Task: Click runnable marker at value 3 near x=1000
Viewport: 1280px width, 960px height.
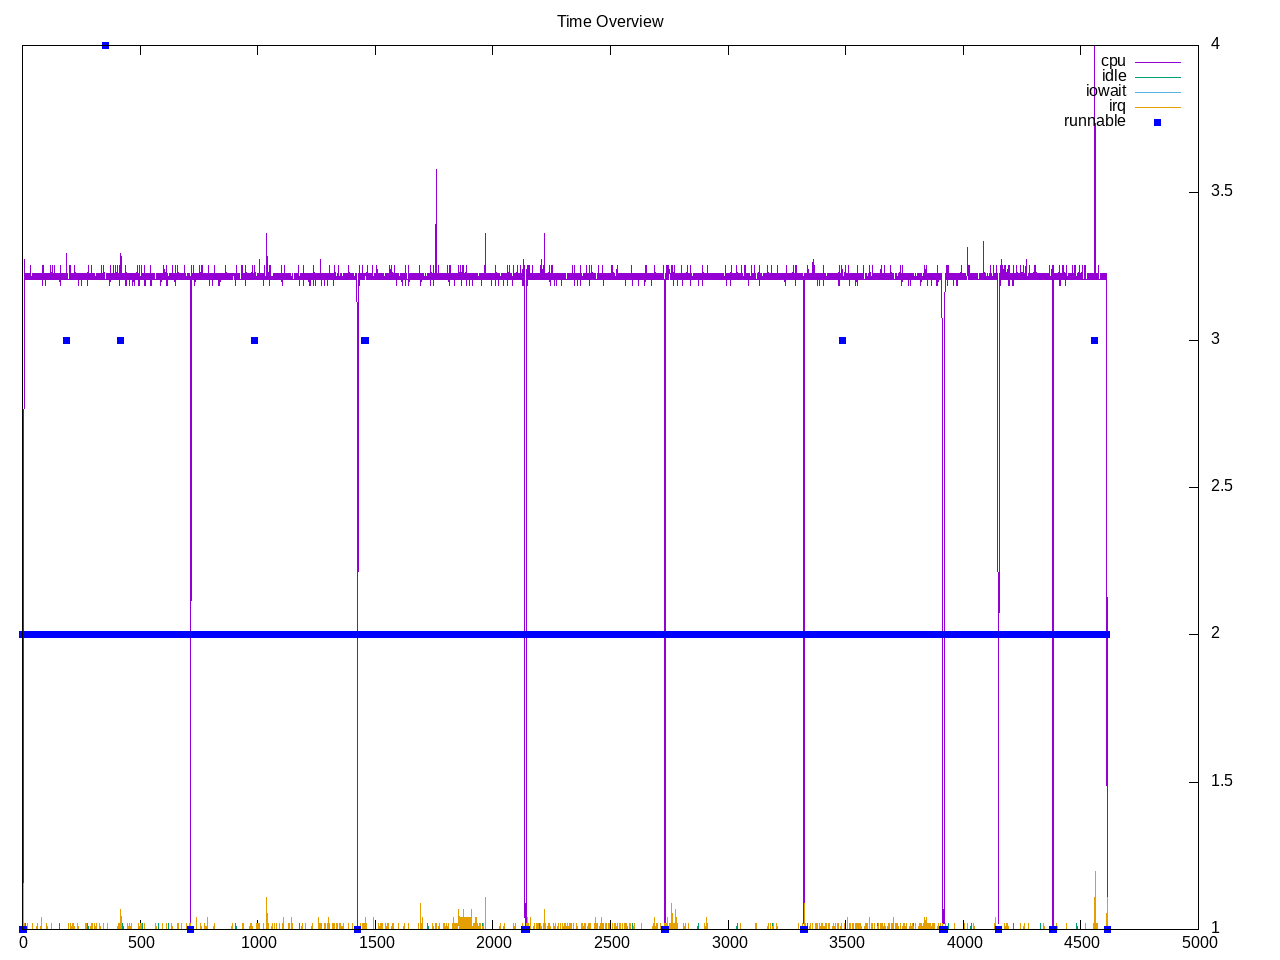Action: [255, 340]
